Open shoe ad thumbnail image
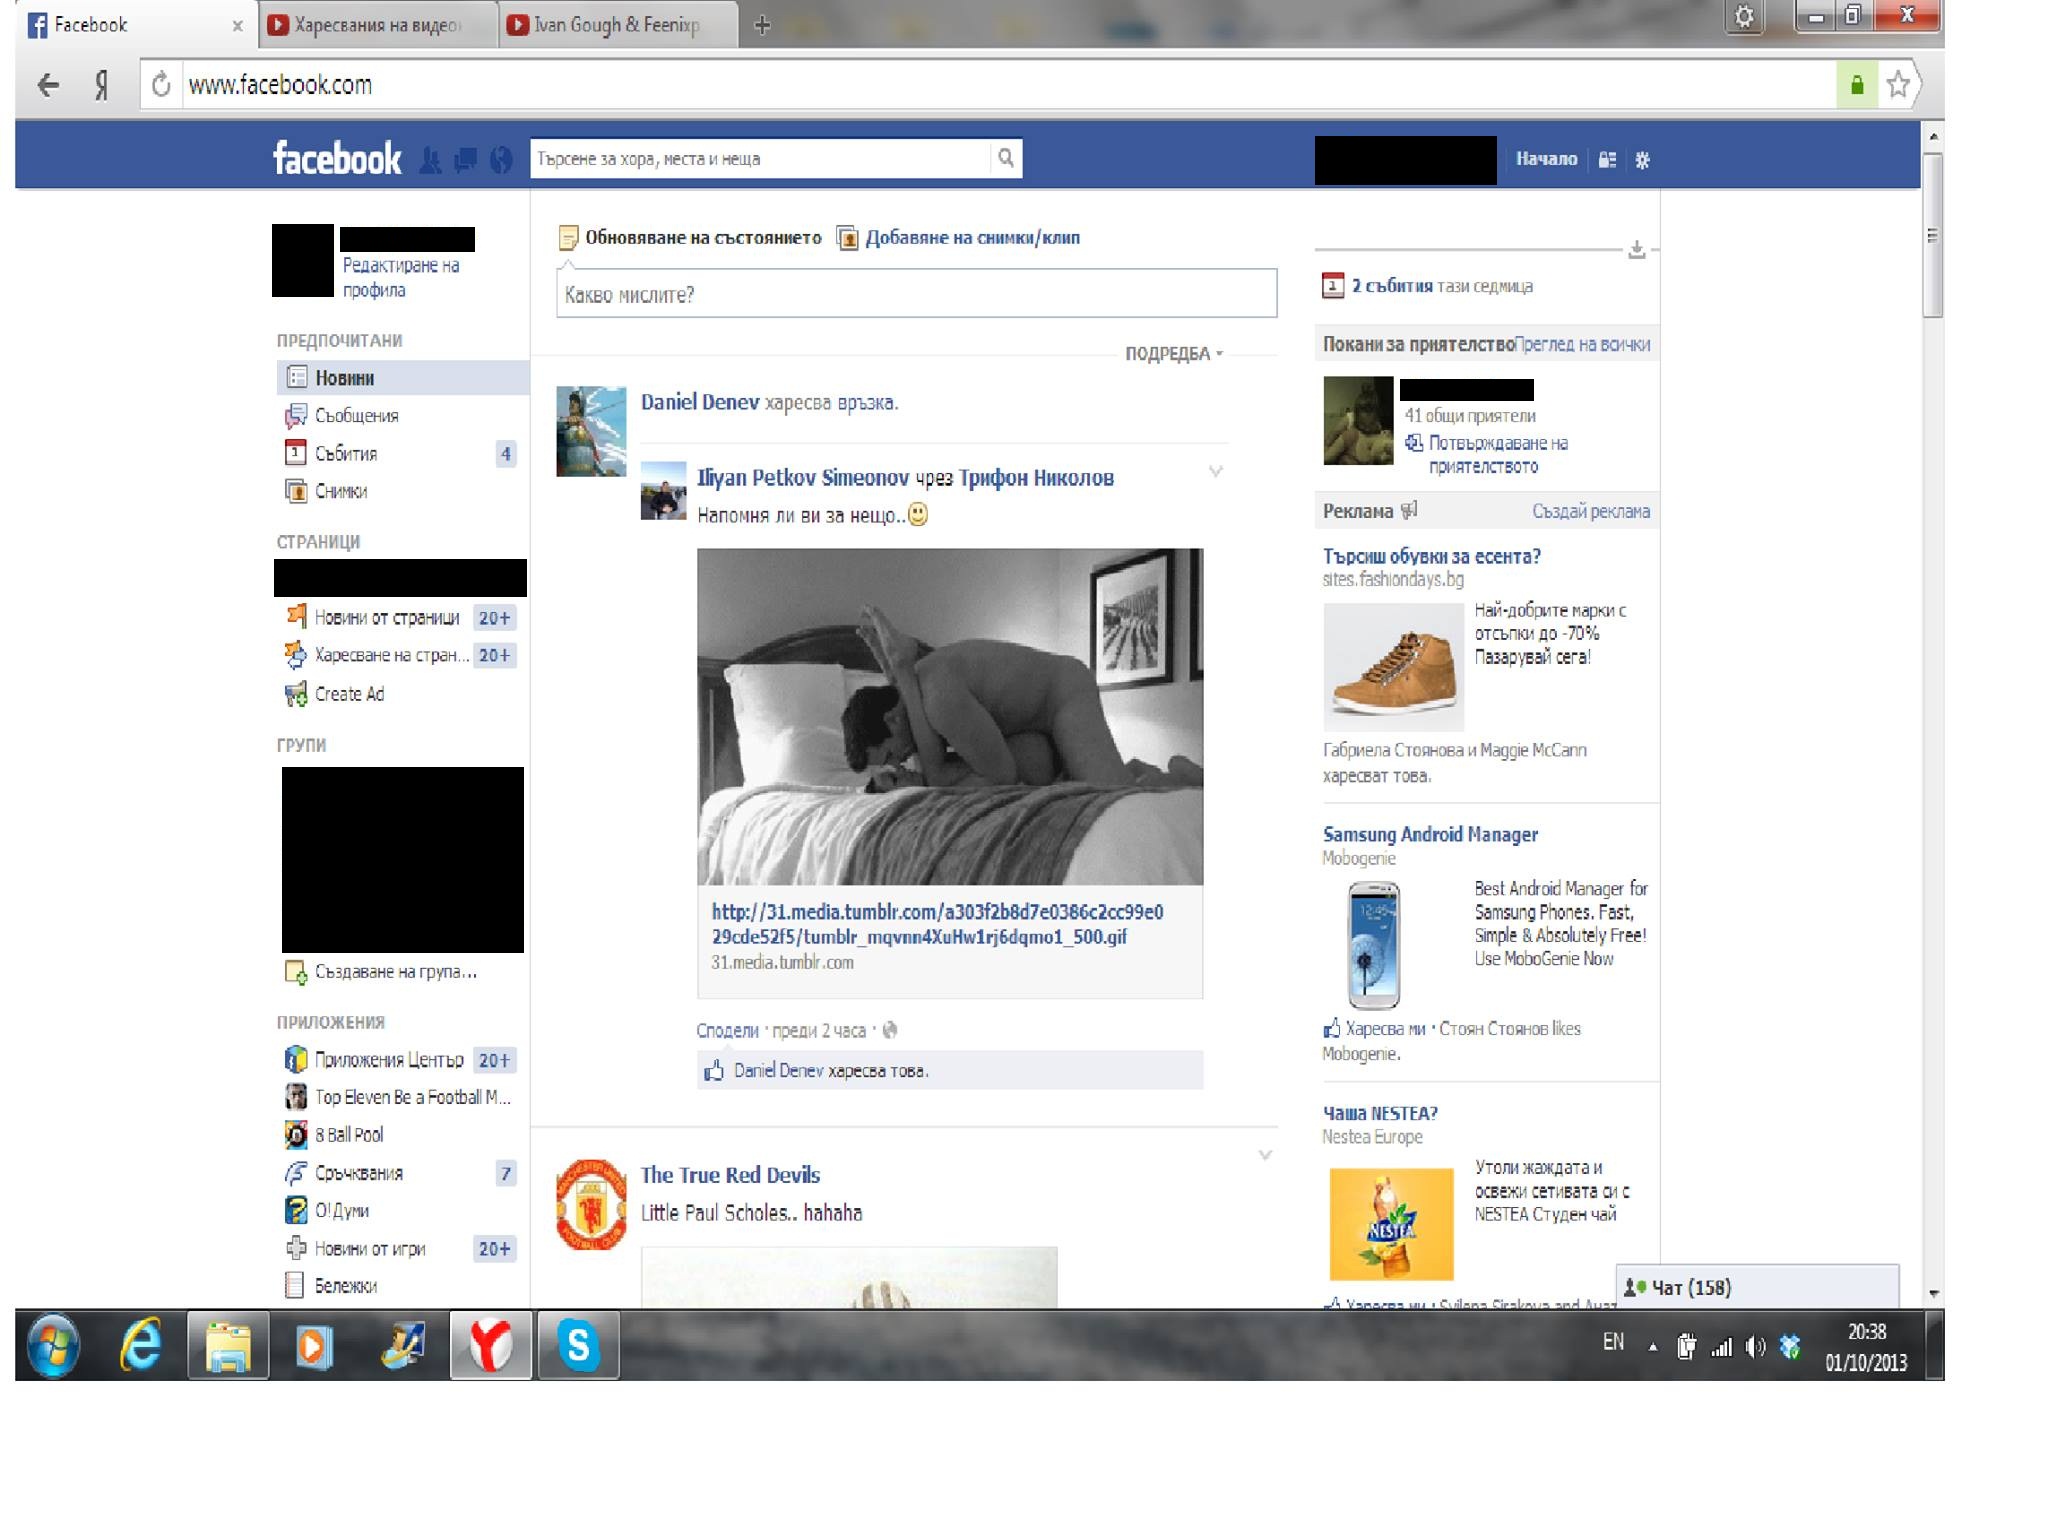 coord(1393,667)
